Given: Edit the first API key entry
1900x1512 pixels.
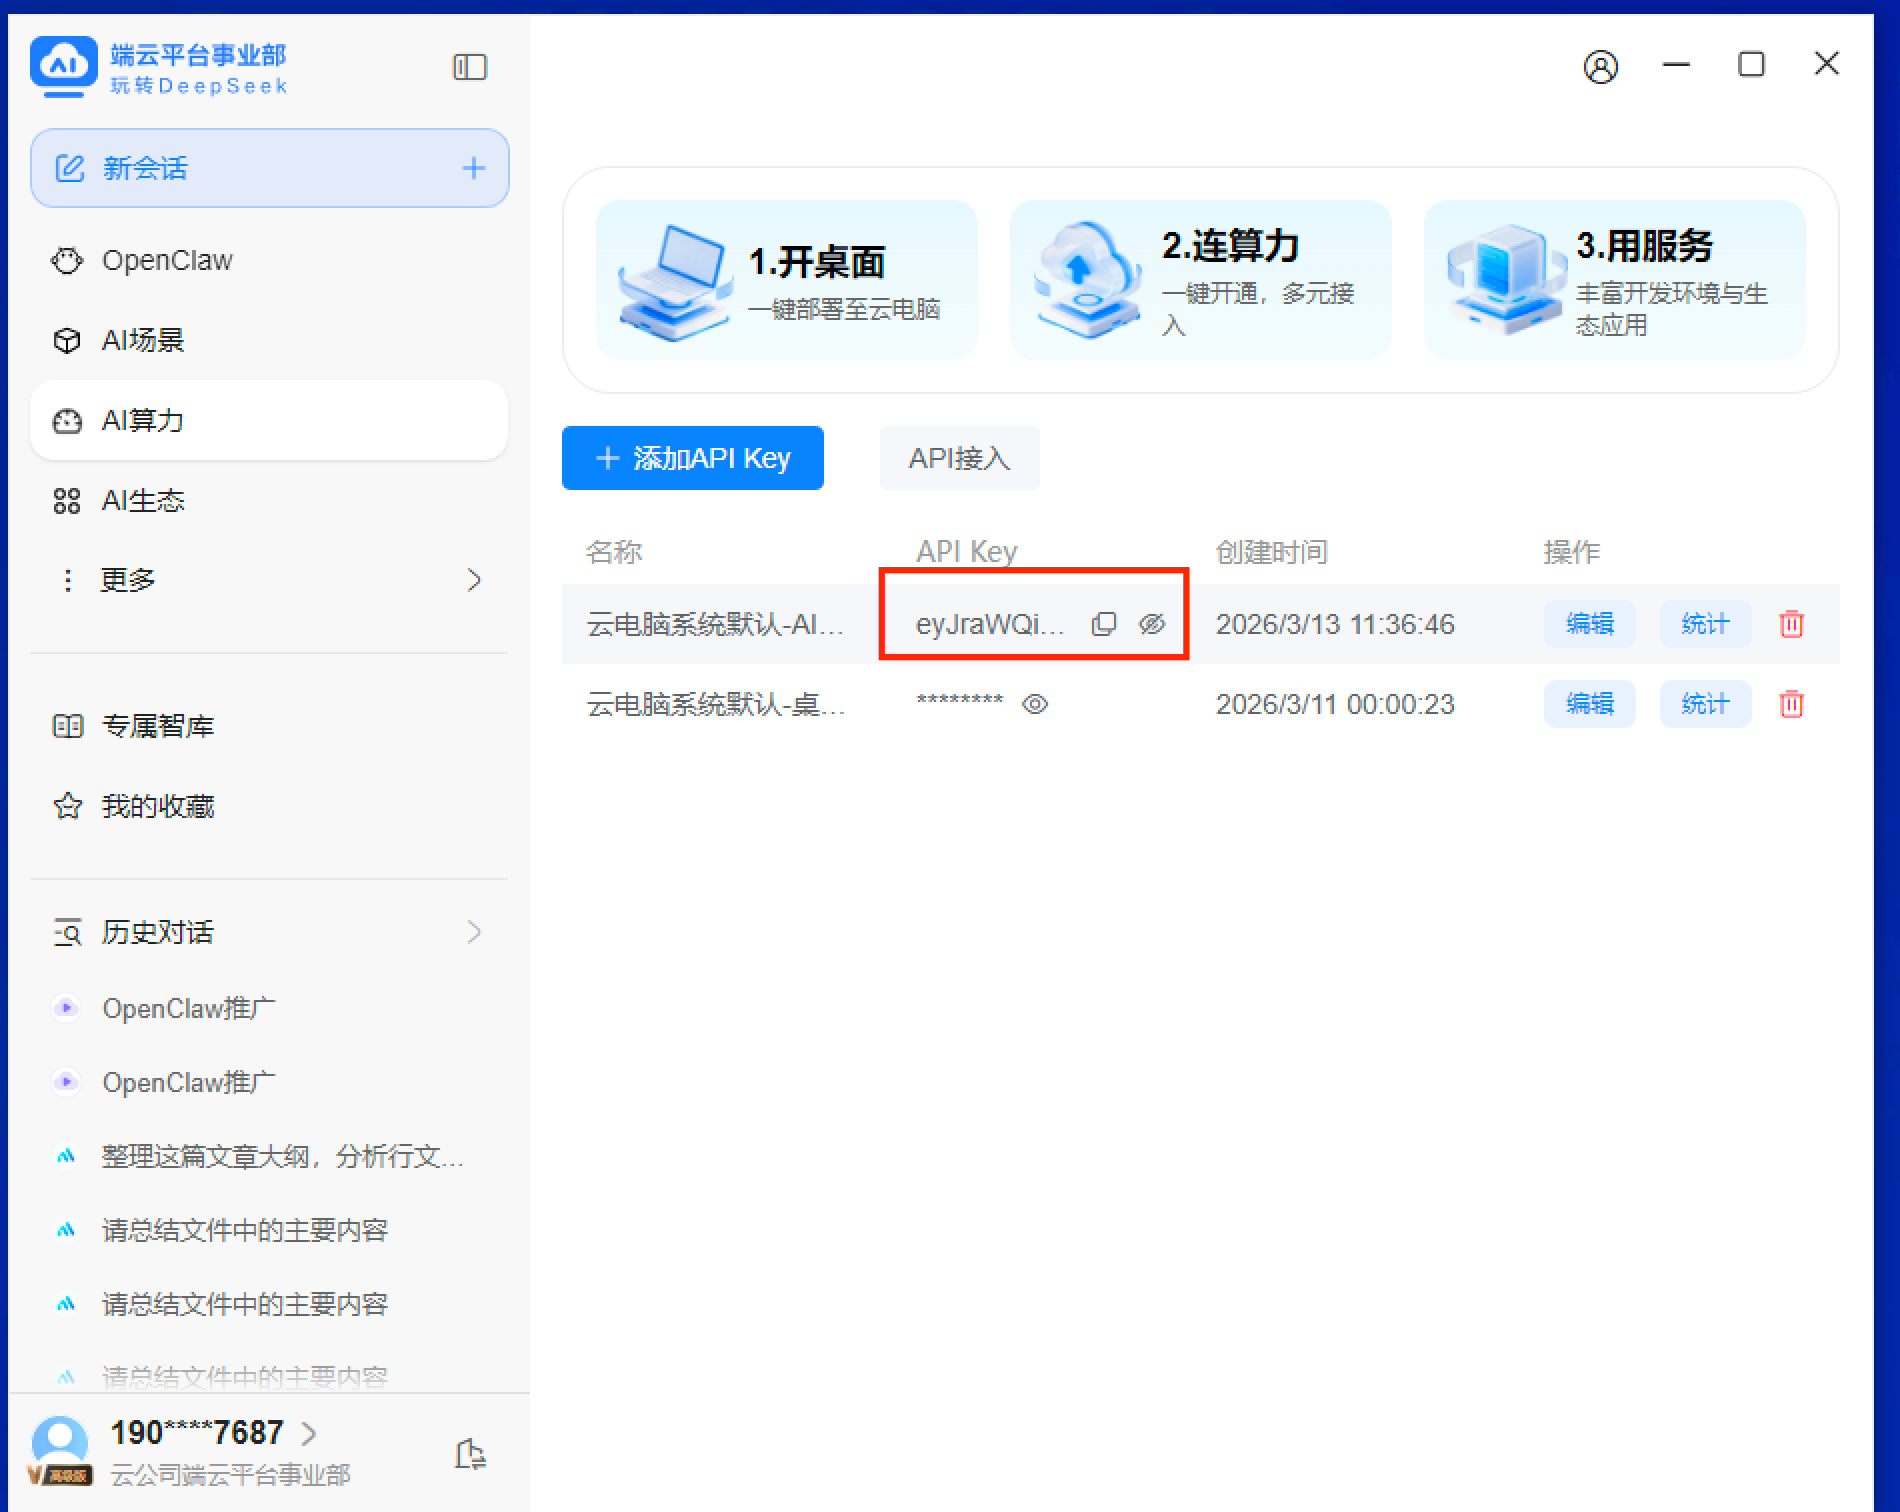Looking at the screenshot, I should pos(1589,624).
